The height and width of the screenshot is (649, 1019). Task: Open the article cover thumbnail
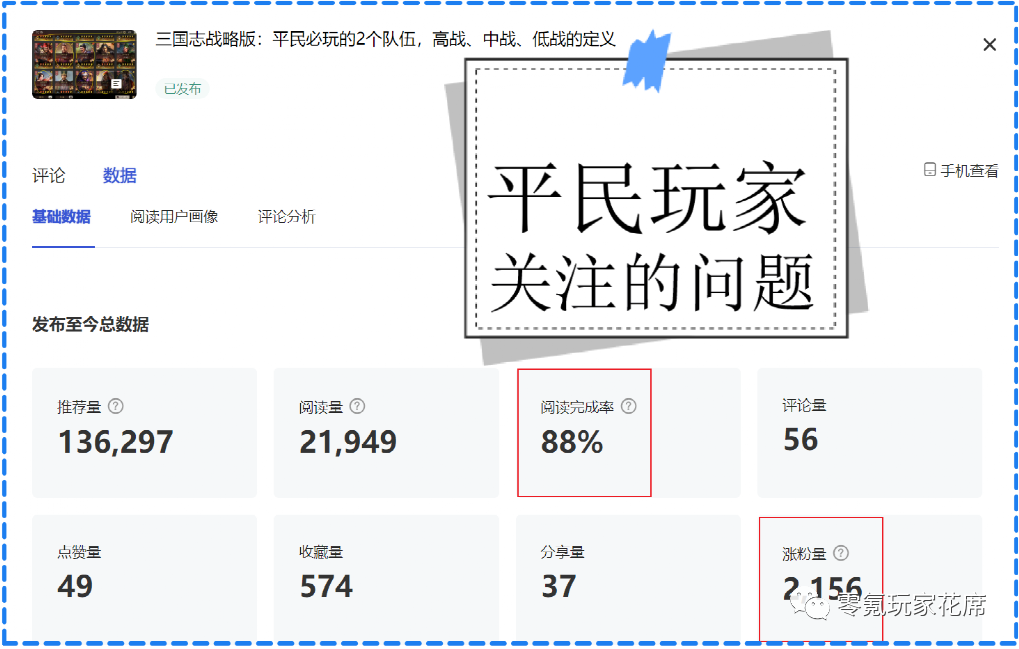coord(84,64)
